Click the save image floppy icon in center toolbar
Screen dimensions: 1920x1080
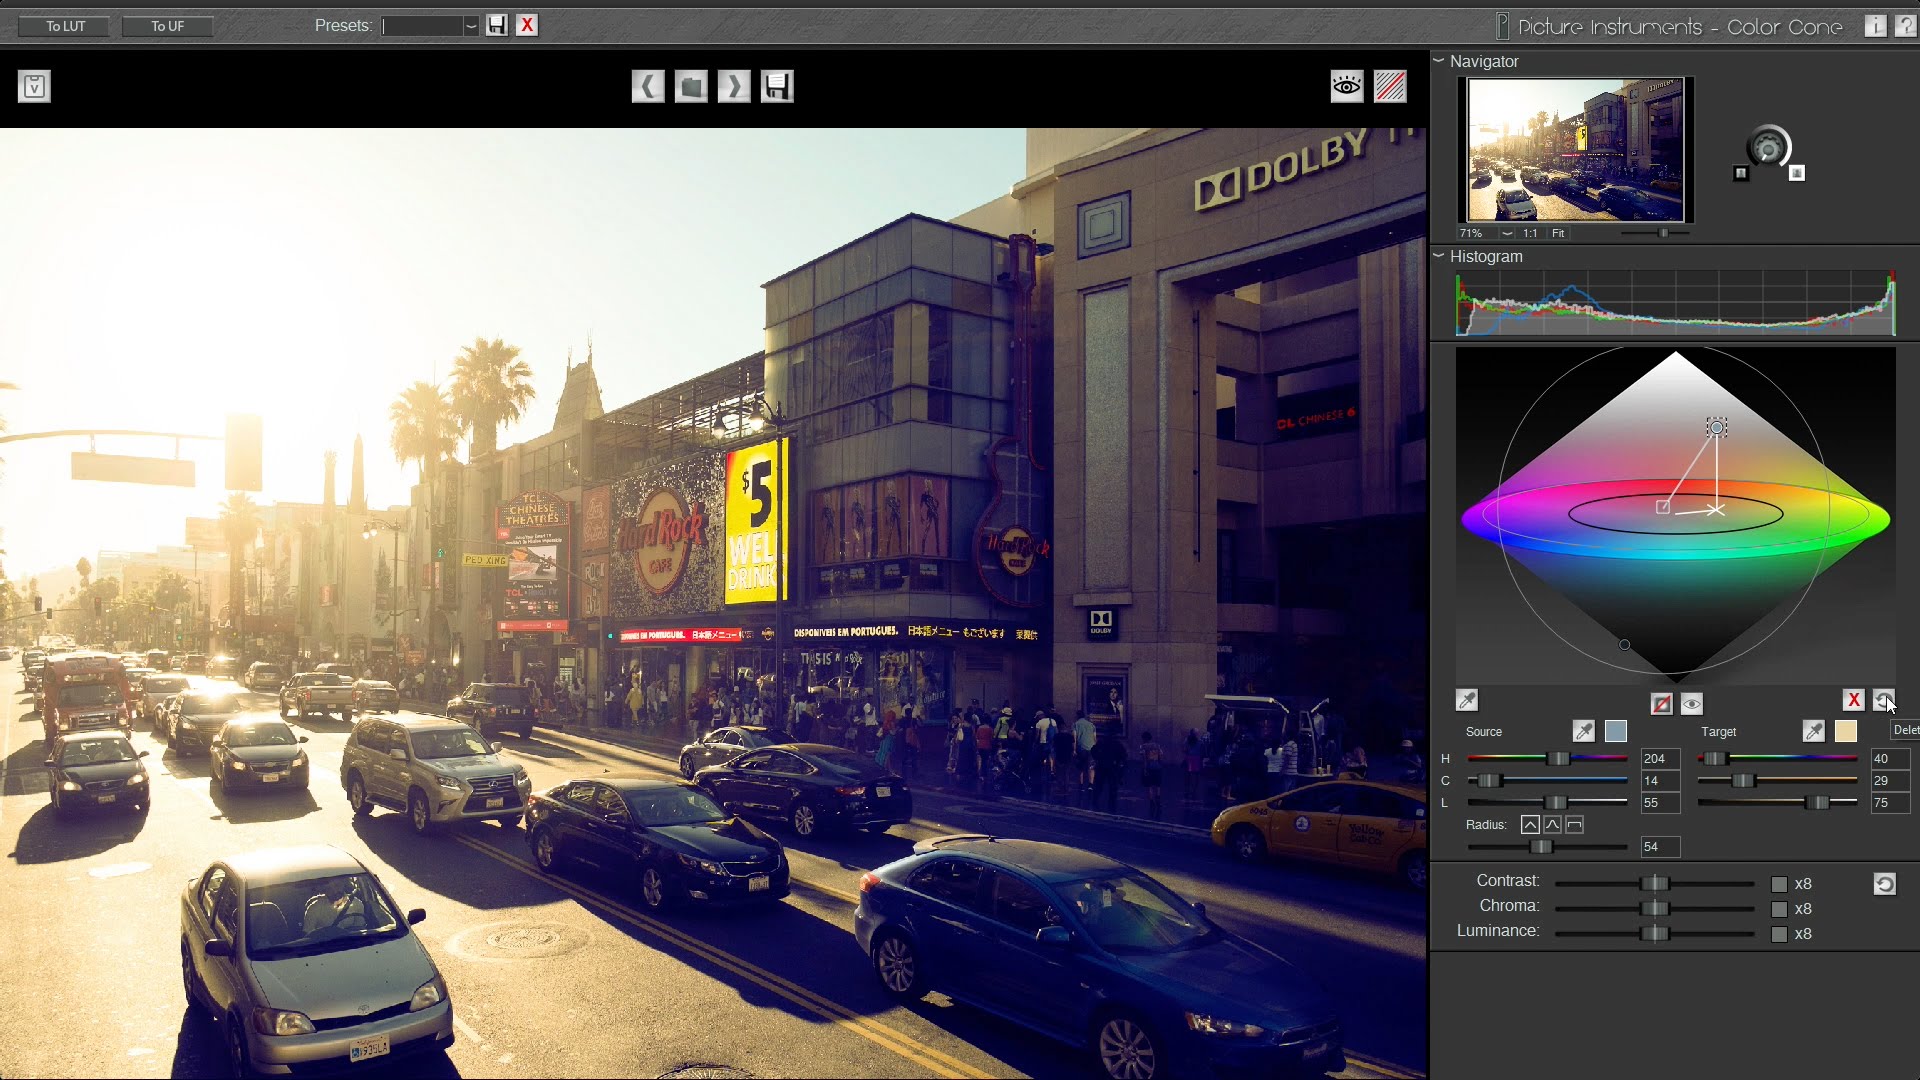click(777, 87)
